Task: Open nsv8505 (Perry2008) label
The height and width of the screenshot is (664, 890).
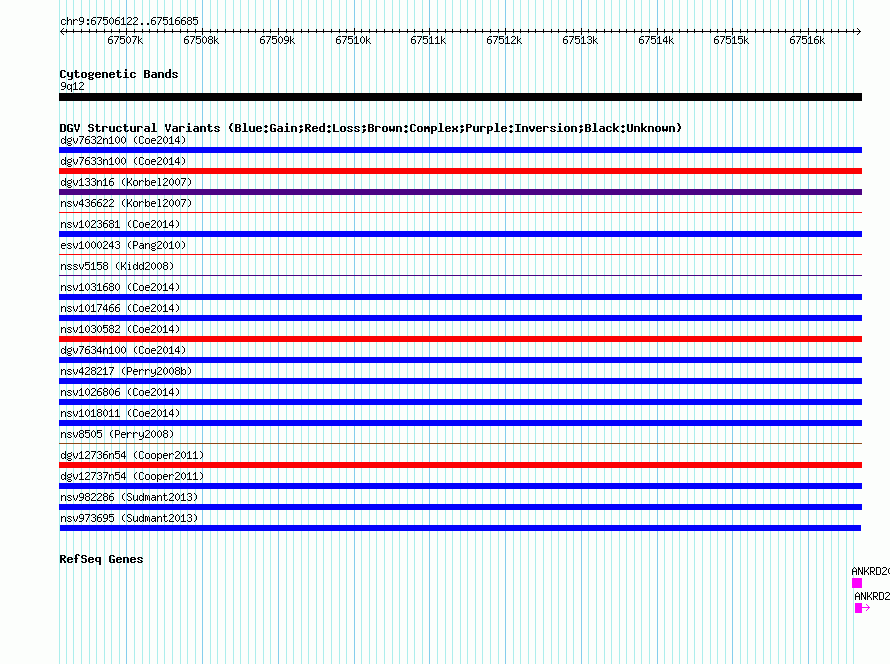Action: (117, 434)
